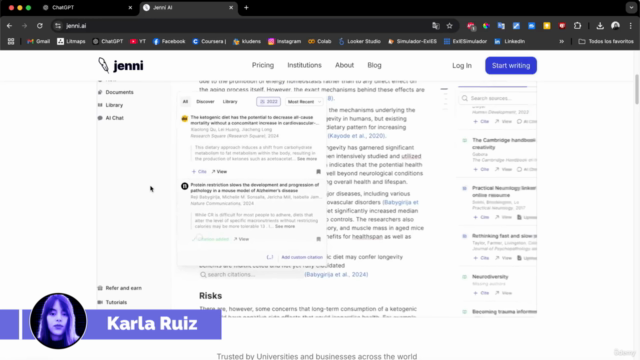
Task: Open the kludens bookmark
Action: [x=247, y=41]
